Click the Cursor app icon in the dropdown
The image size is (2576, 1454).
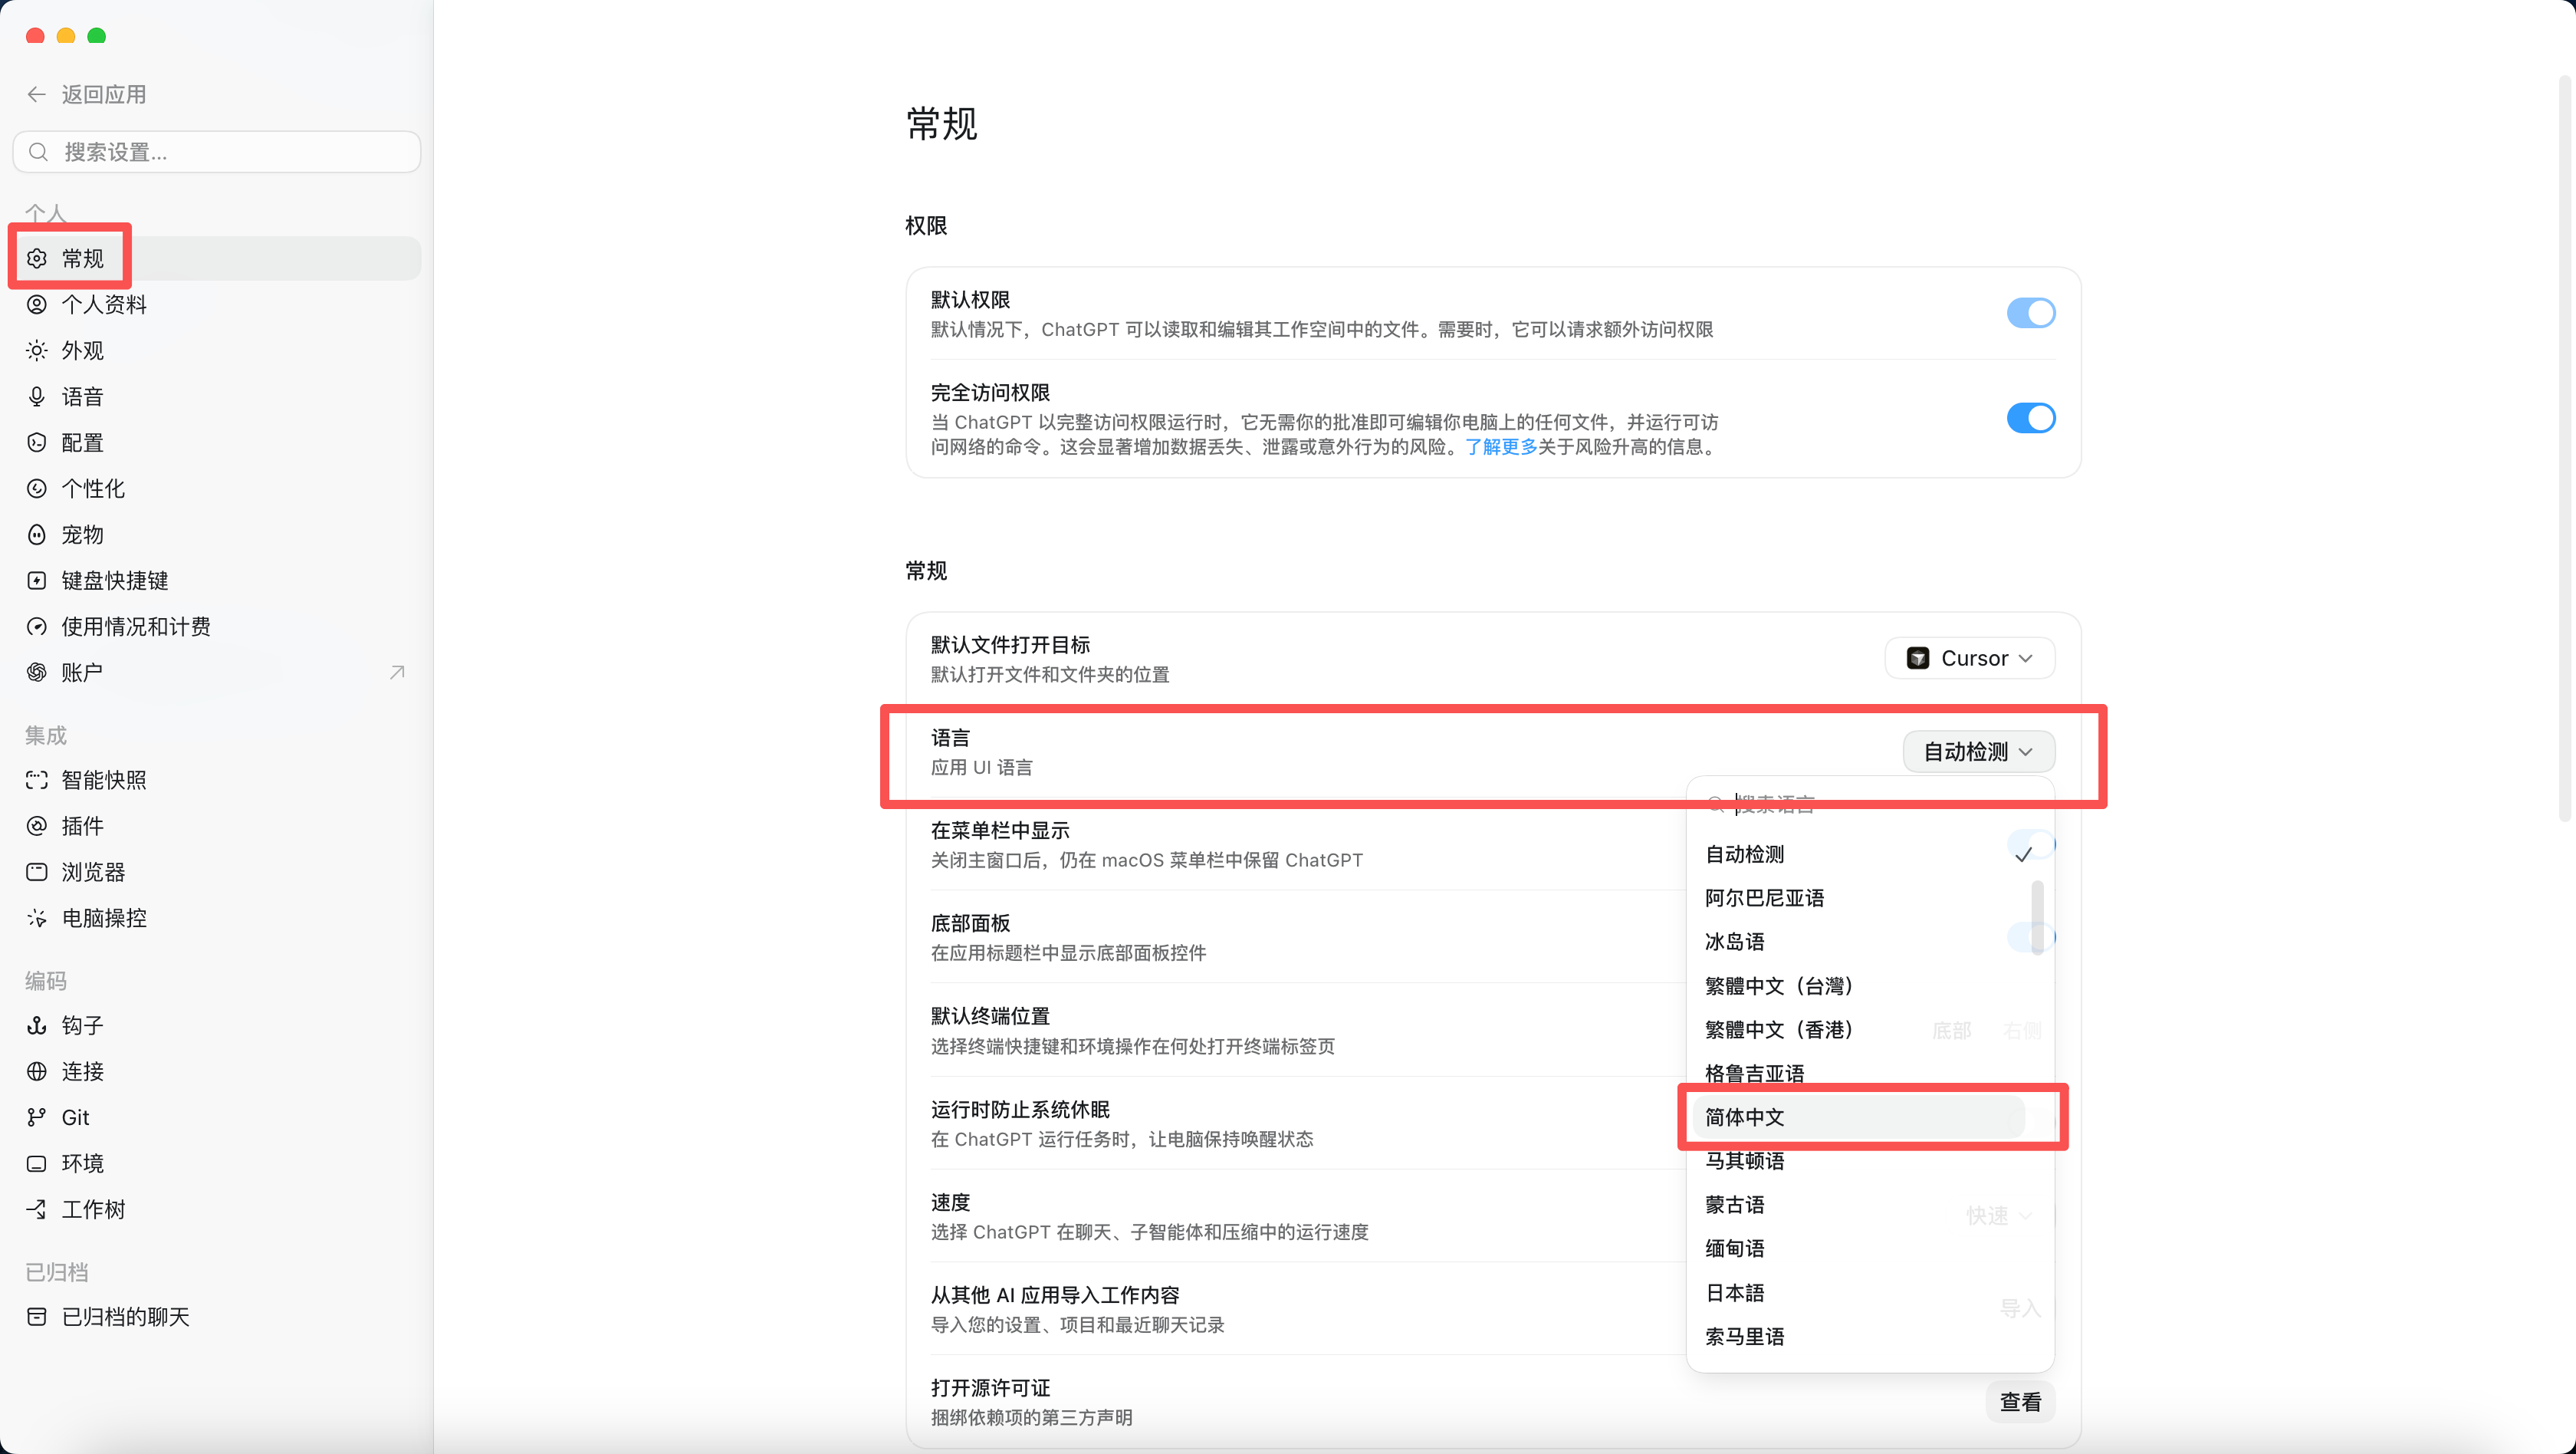[1918, 658]
